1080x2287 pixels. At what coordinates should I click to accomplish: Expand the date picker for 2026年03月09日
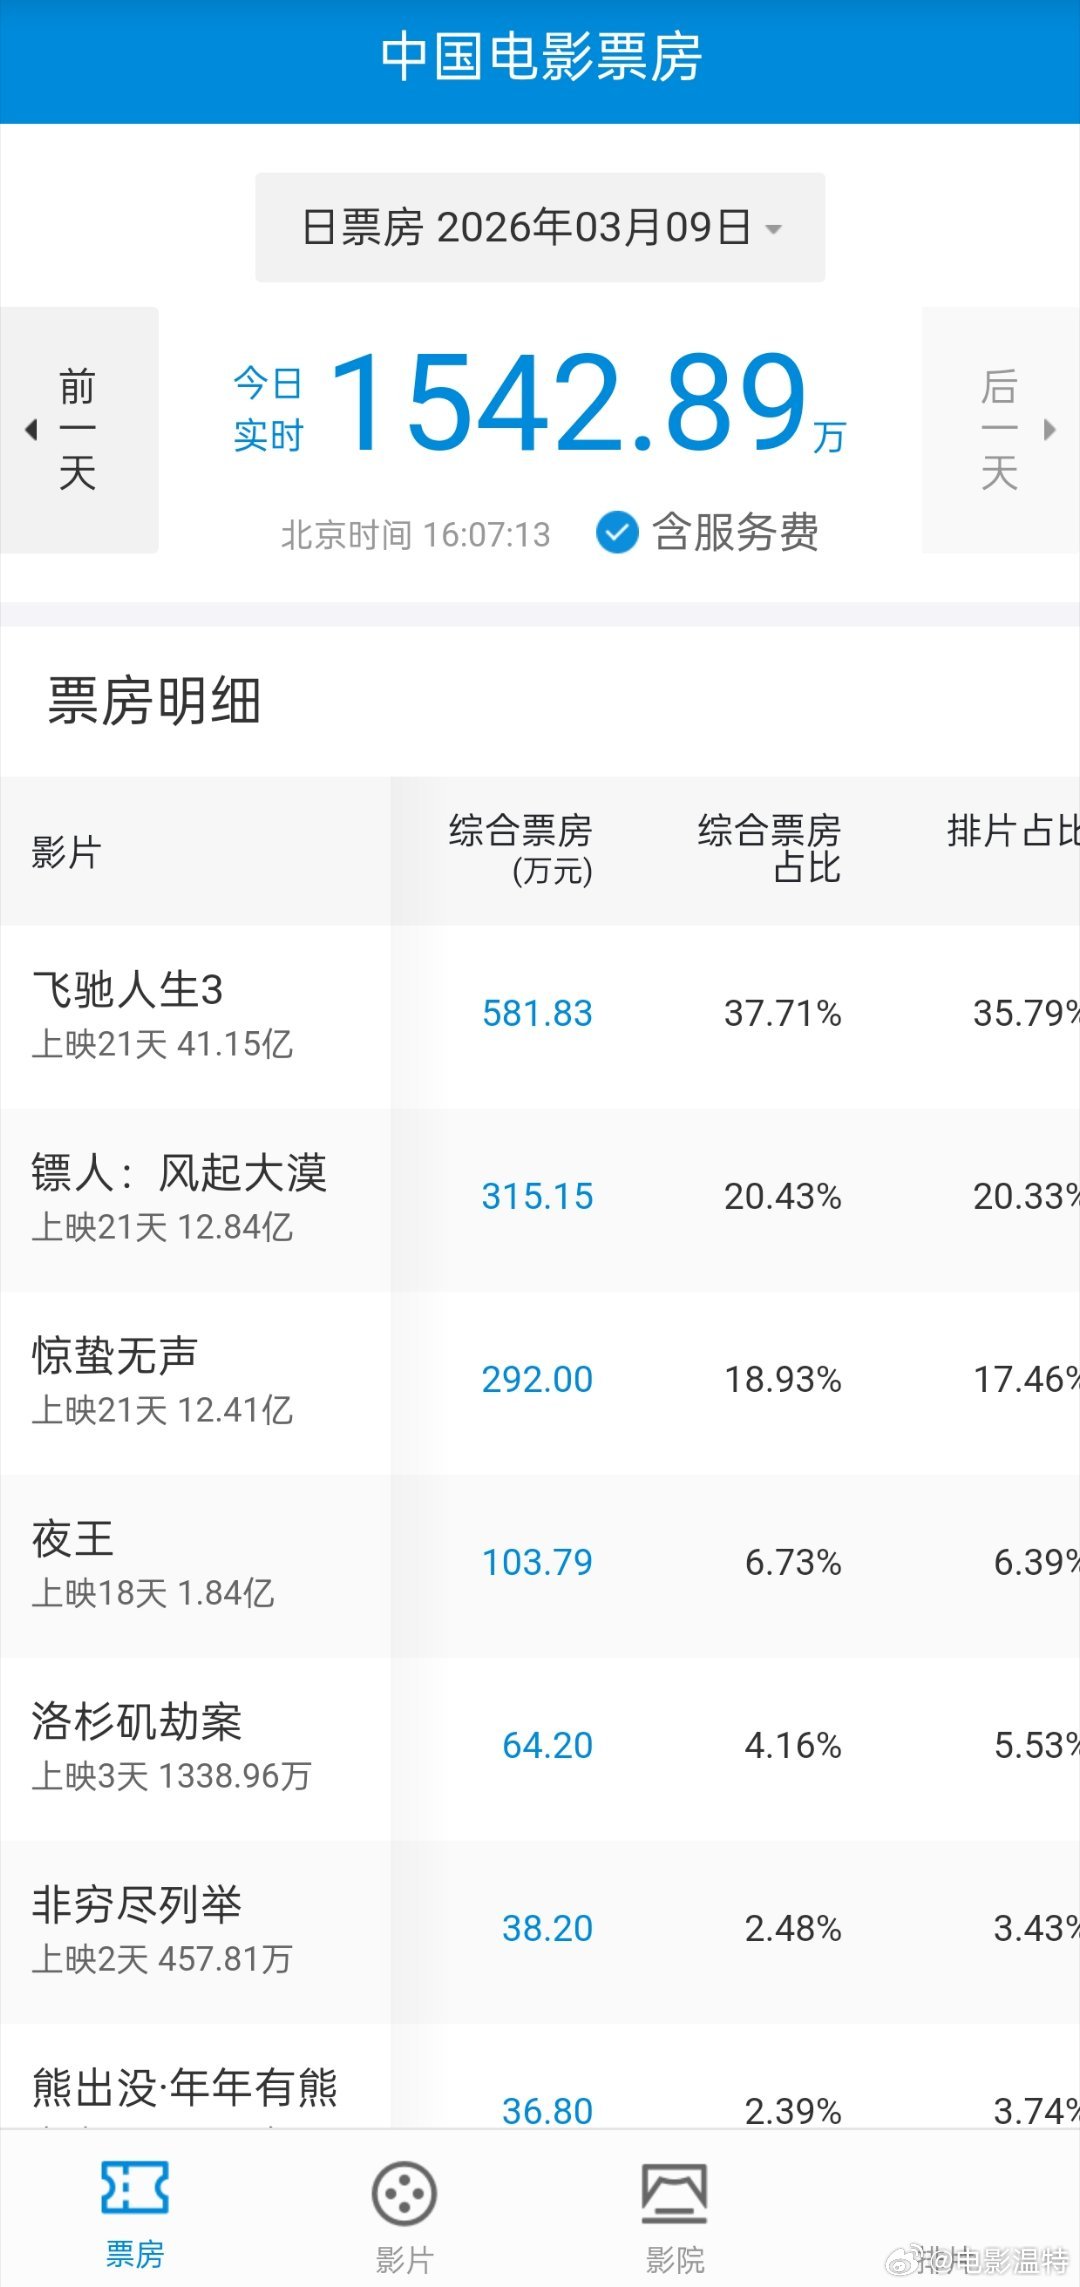540,228
